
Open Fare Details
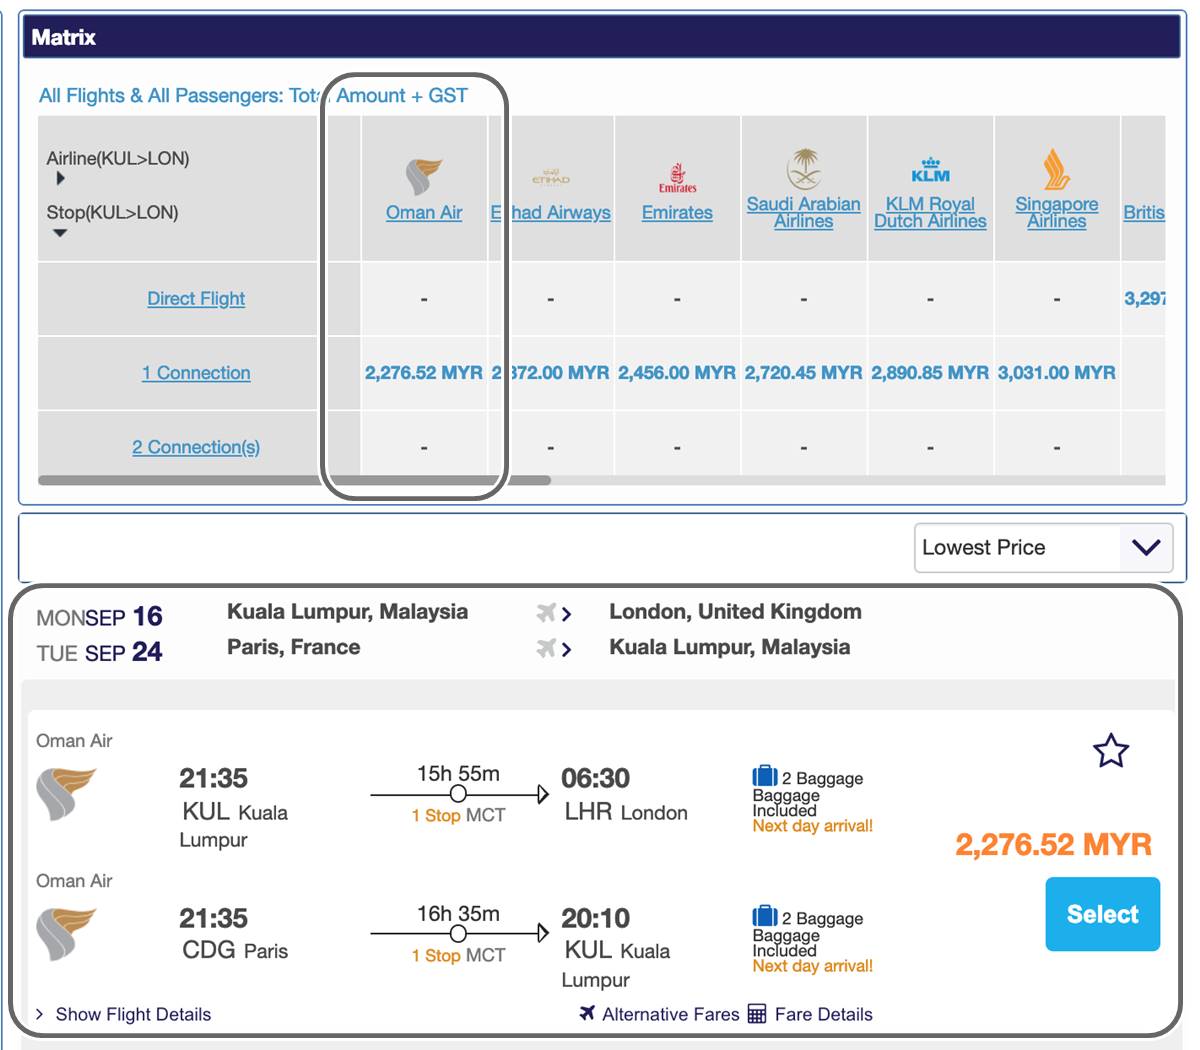pyautogui.click(x=811, y=1014)
